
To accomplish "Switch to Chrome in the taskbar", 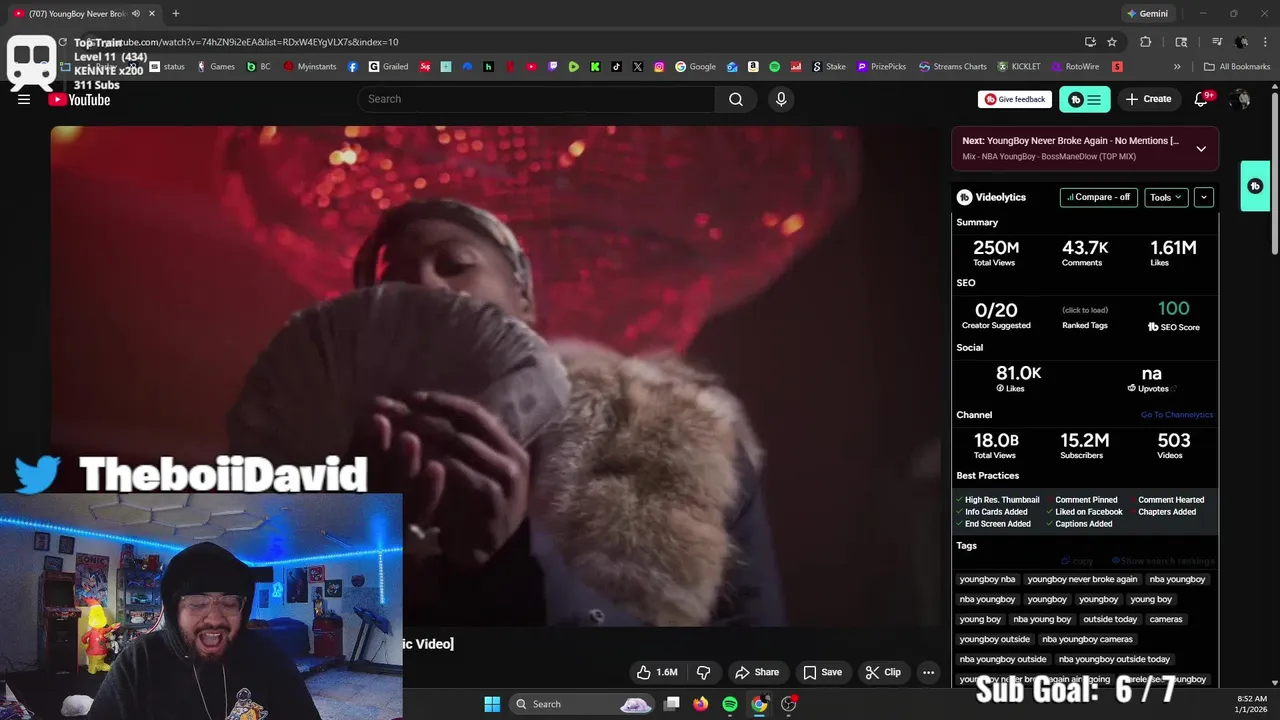I will click(759, 704).
